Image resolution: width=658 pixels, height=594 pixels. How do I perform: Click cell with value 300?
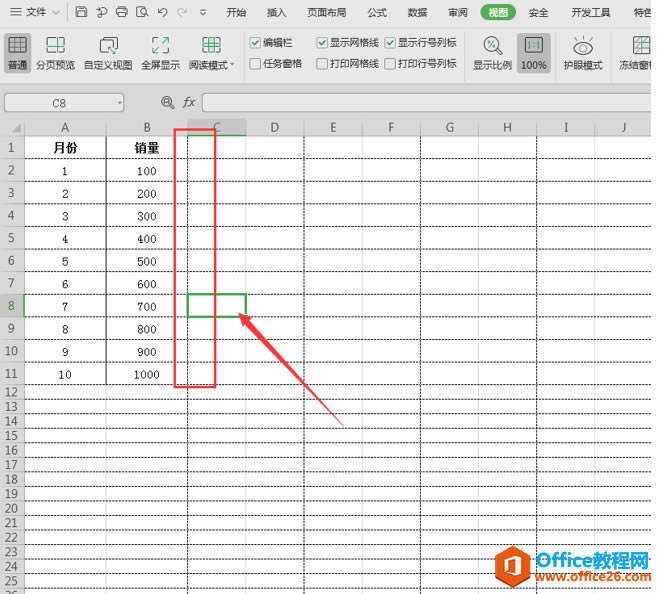click(147, 216)
